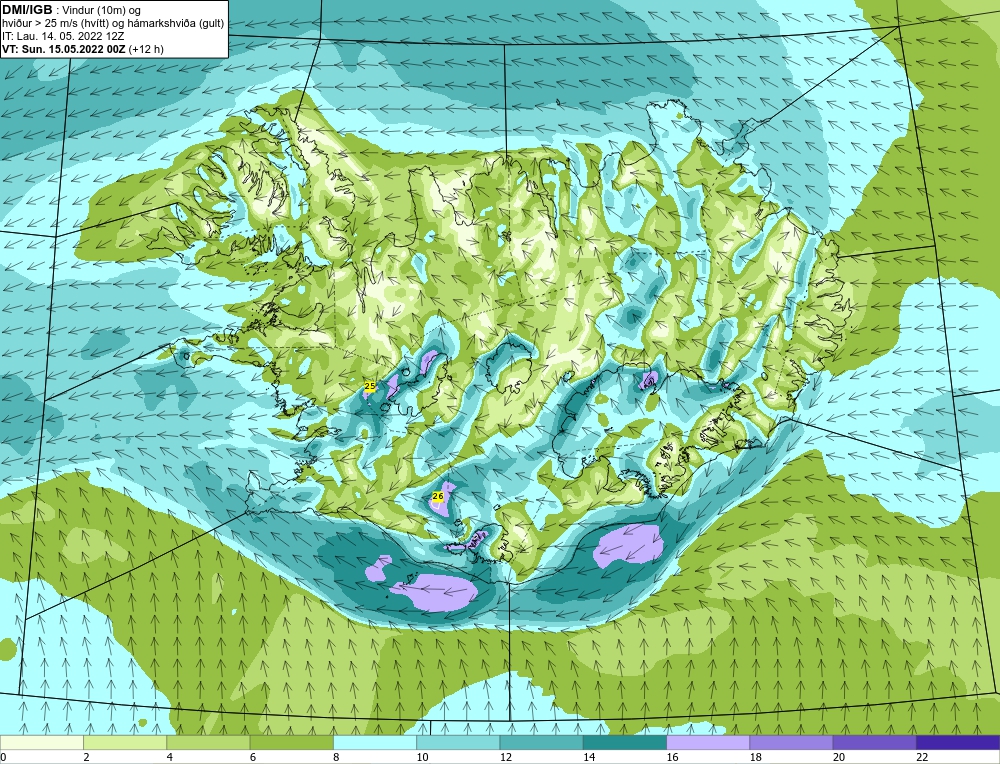Click the '(+12 h)' forecast offset text
1000x764 pixels.
pyautogui.click(x=146, y=49)
